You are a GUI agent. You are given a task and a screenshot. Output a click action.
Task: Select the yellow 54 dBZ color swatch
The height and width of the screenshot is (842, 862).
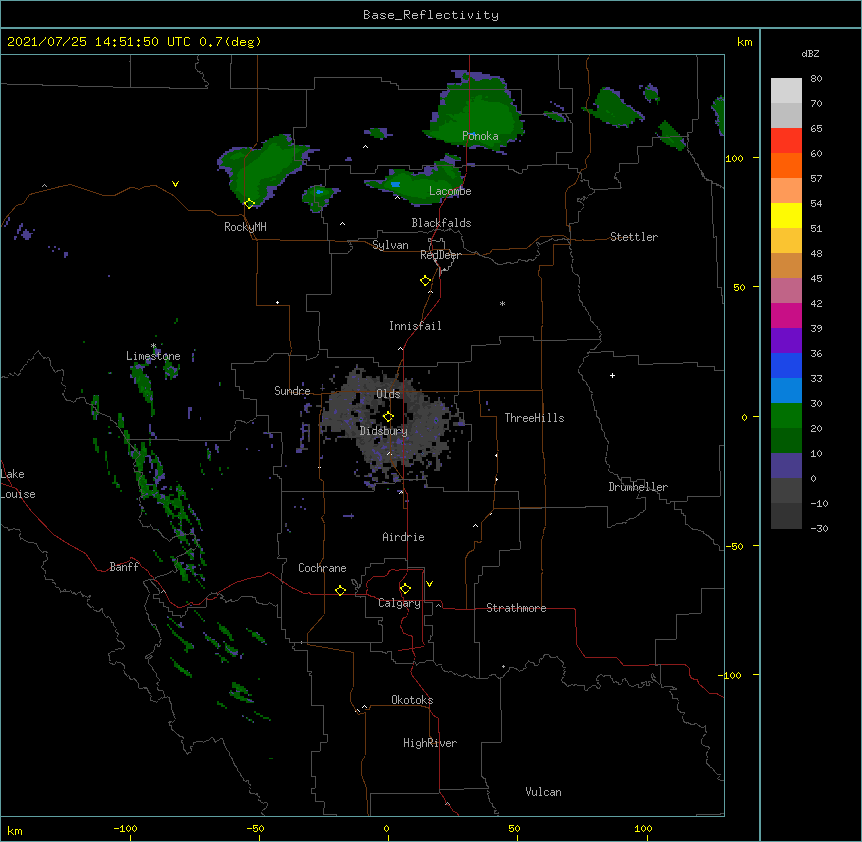786,215
